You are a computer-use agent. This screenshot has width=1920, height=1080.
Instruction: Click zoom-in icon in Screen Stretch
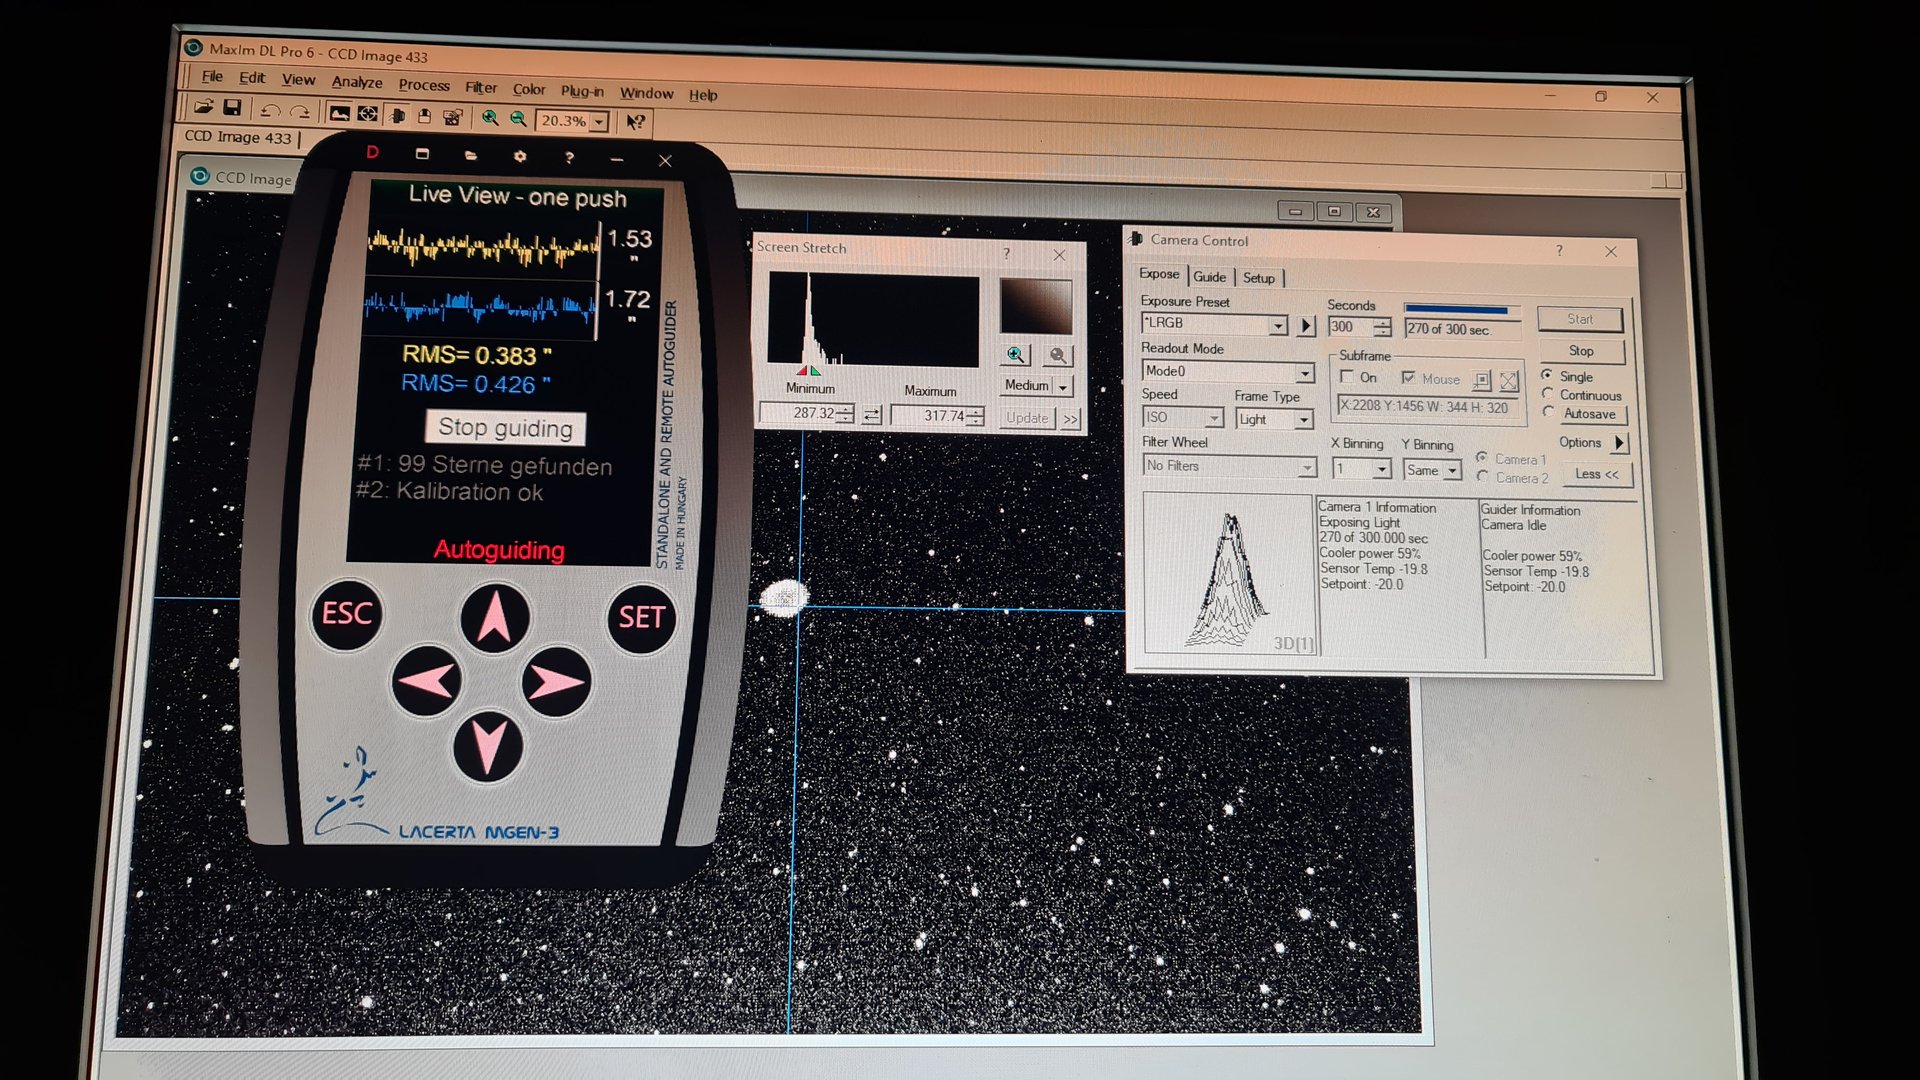point(1016,355)
